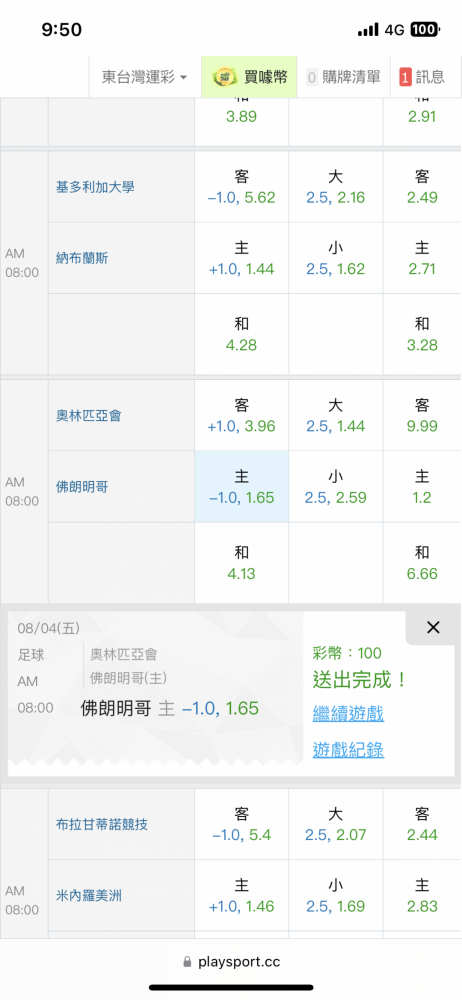Select the draw 和 4.28 odds cell
The width and height of the screenshot is (462, 1000).
[241, 334]
